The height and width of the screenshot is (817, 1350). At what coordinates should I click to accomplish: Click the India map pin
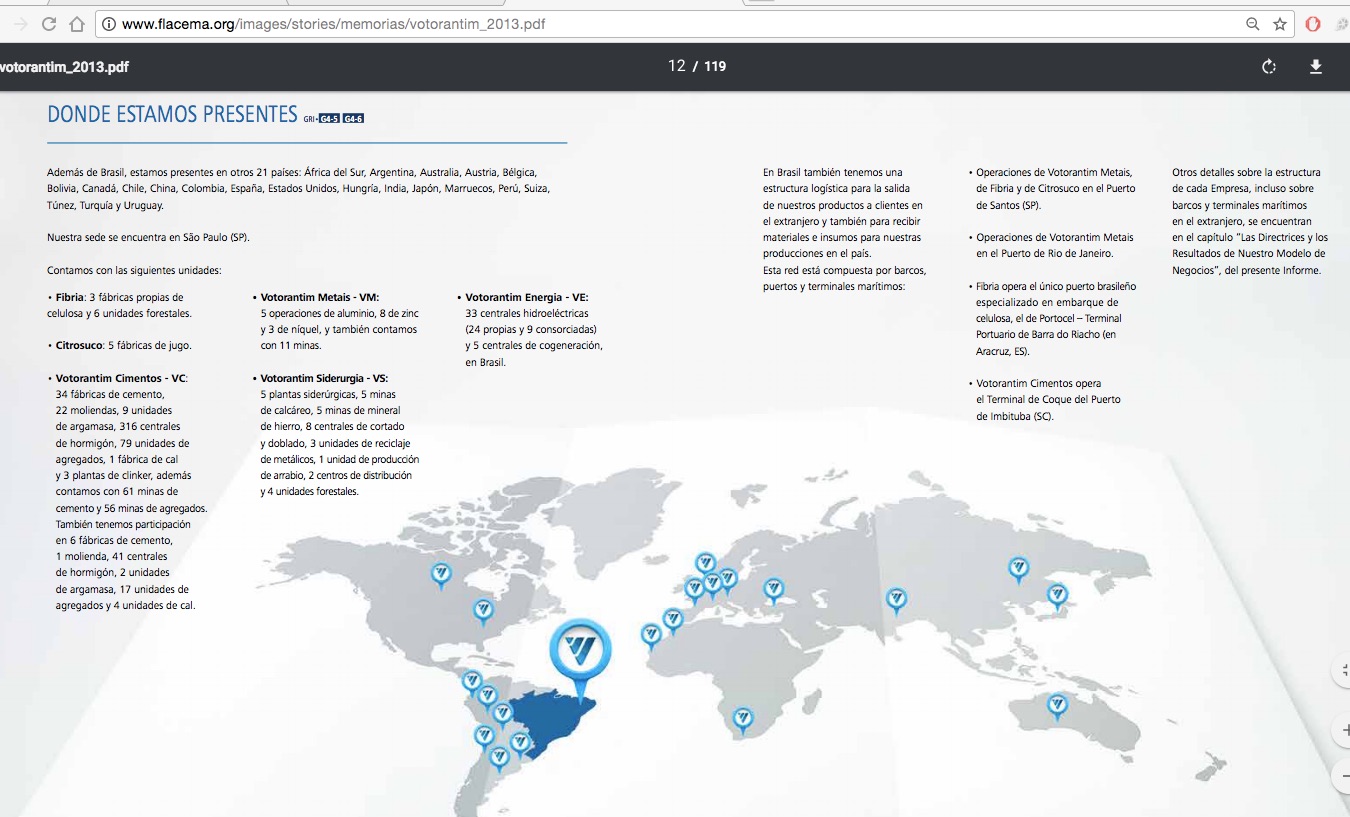click(896, 599)
